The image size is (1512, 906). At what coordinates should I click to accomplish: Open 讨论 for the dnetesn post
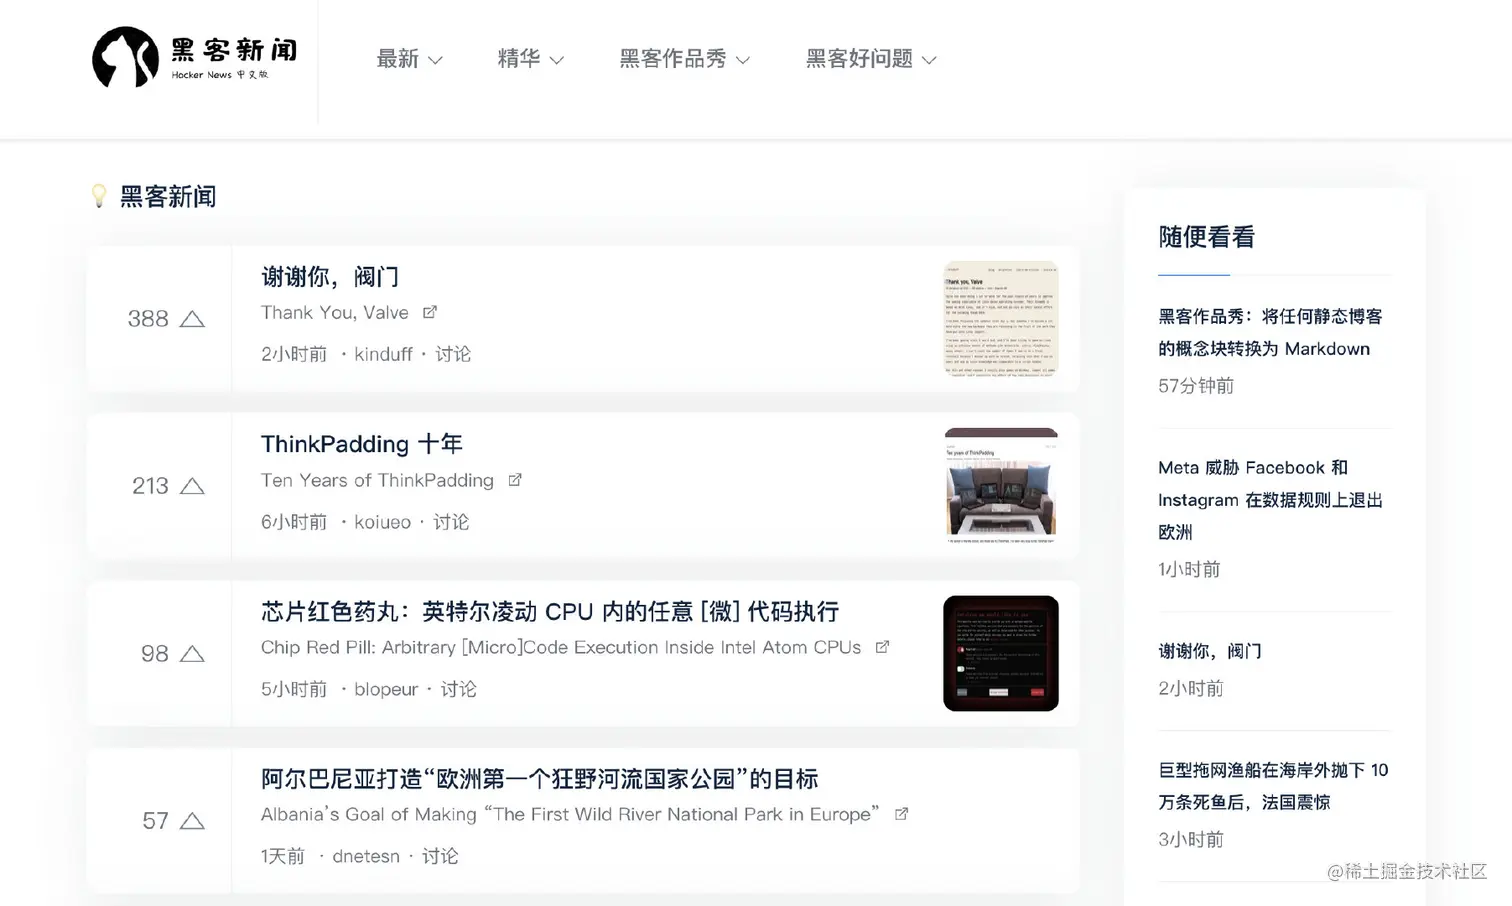click(x=440, y=856)
